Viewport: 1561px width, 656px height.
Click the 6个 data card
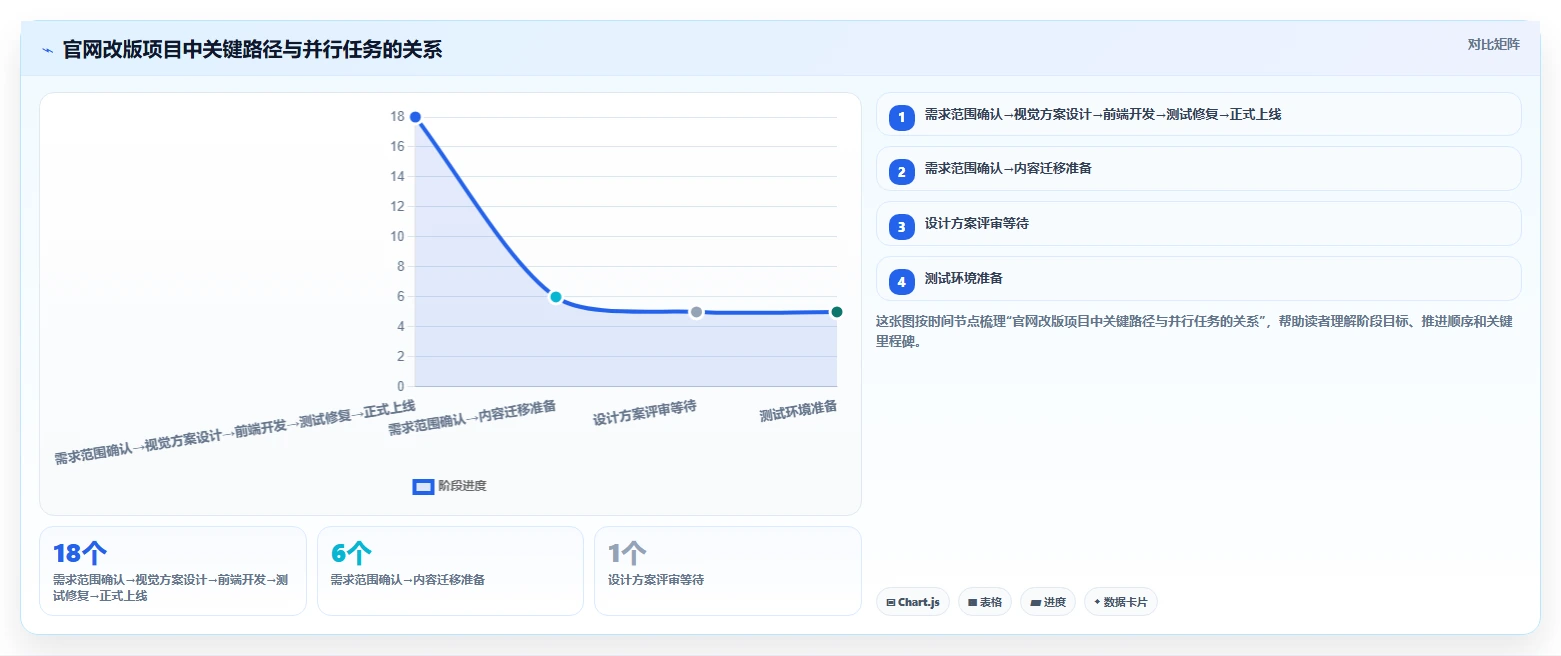[x=450, y=571]
